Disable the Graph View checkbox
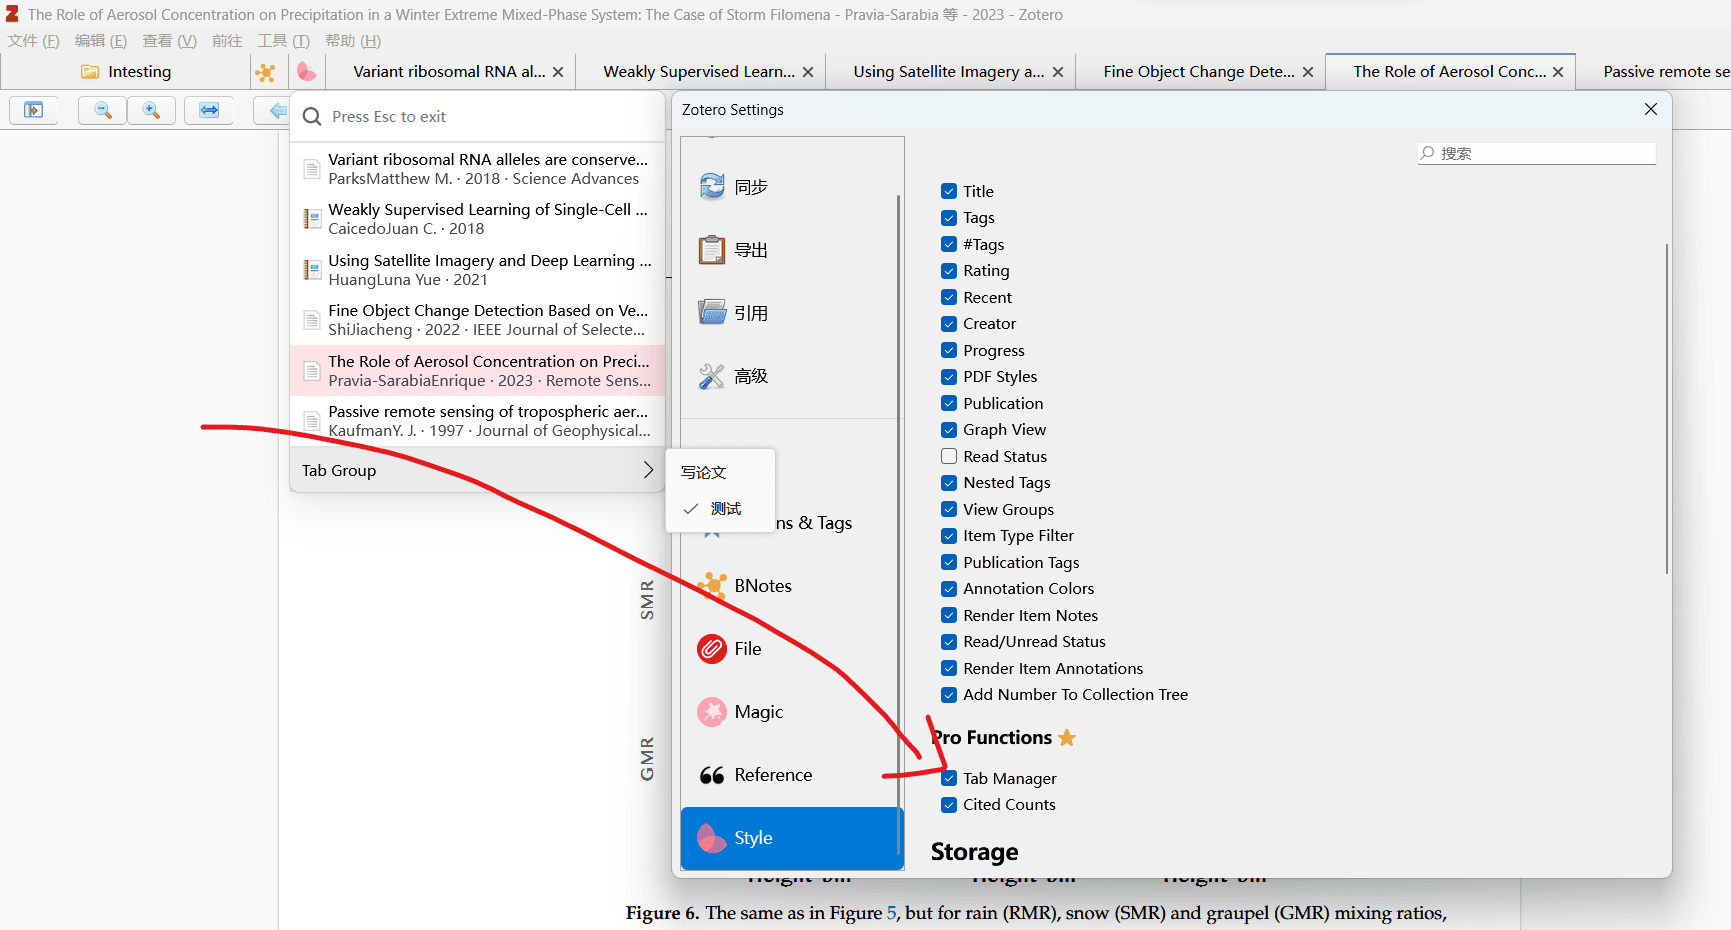1731x930 pixels. (x=949, y=430)
